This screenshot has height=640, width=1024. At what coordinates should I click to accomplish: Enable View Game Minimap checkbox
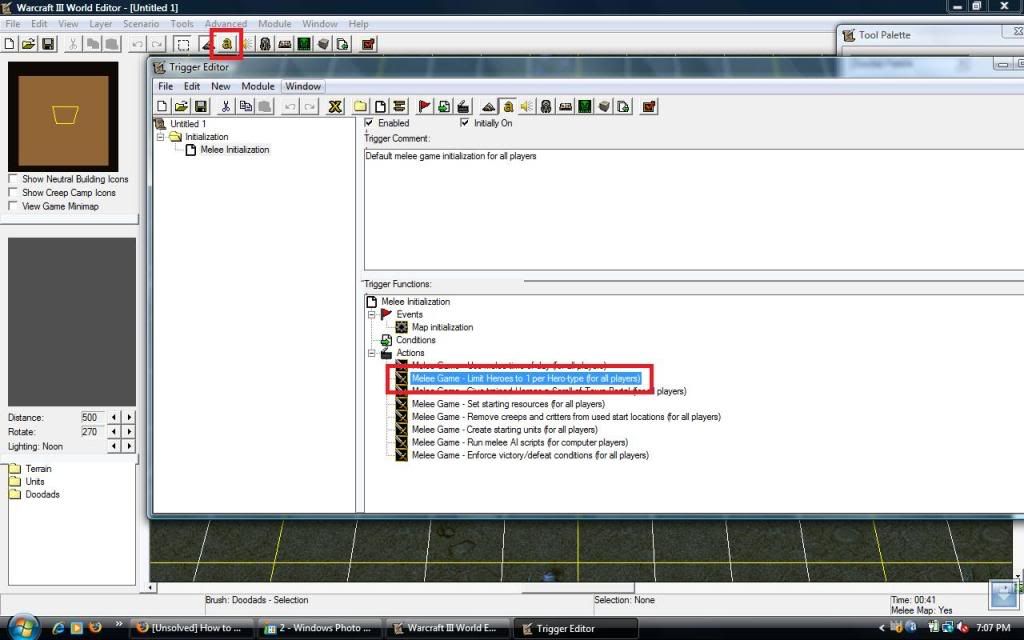coord(12,206)
